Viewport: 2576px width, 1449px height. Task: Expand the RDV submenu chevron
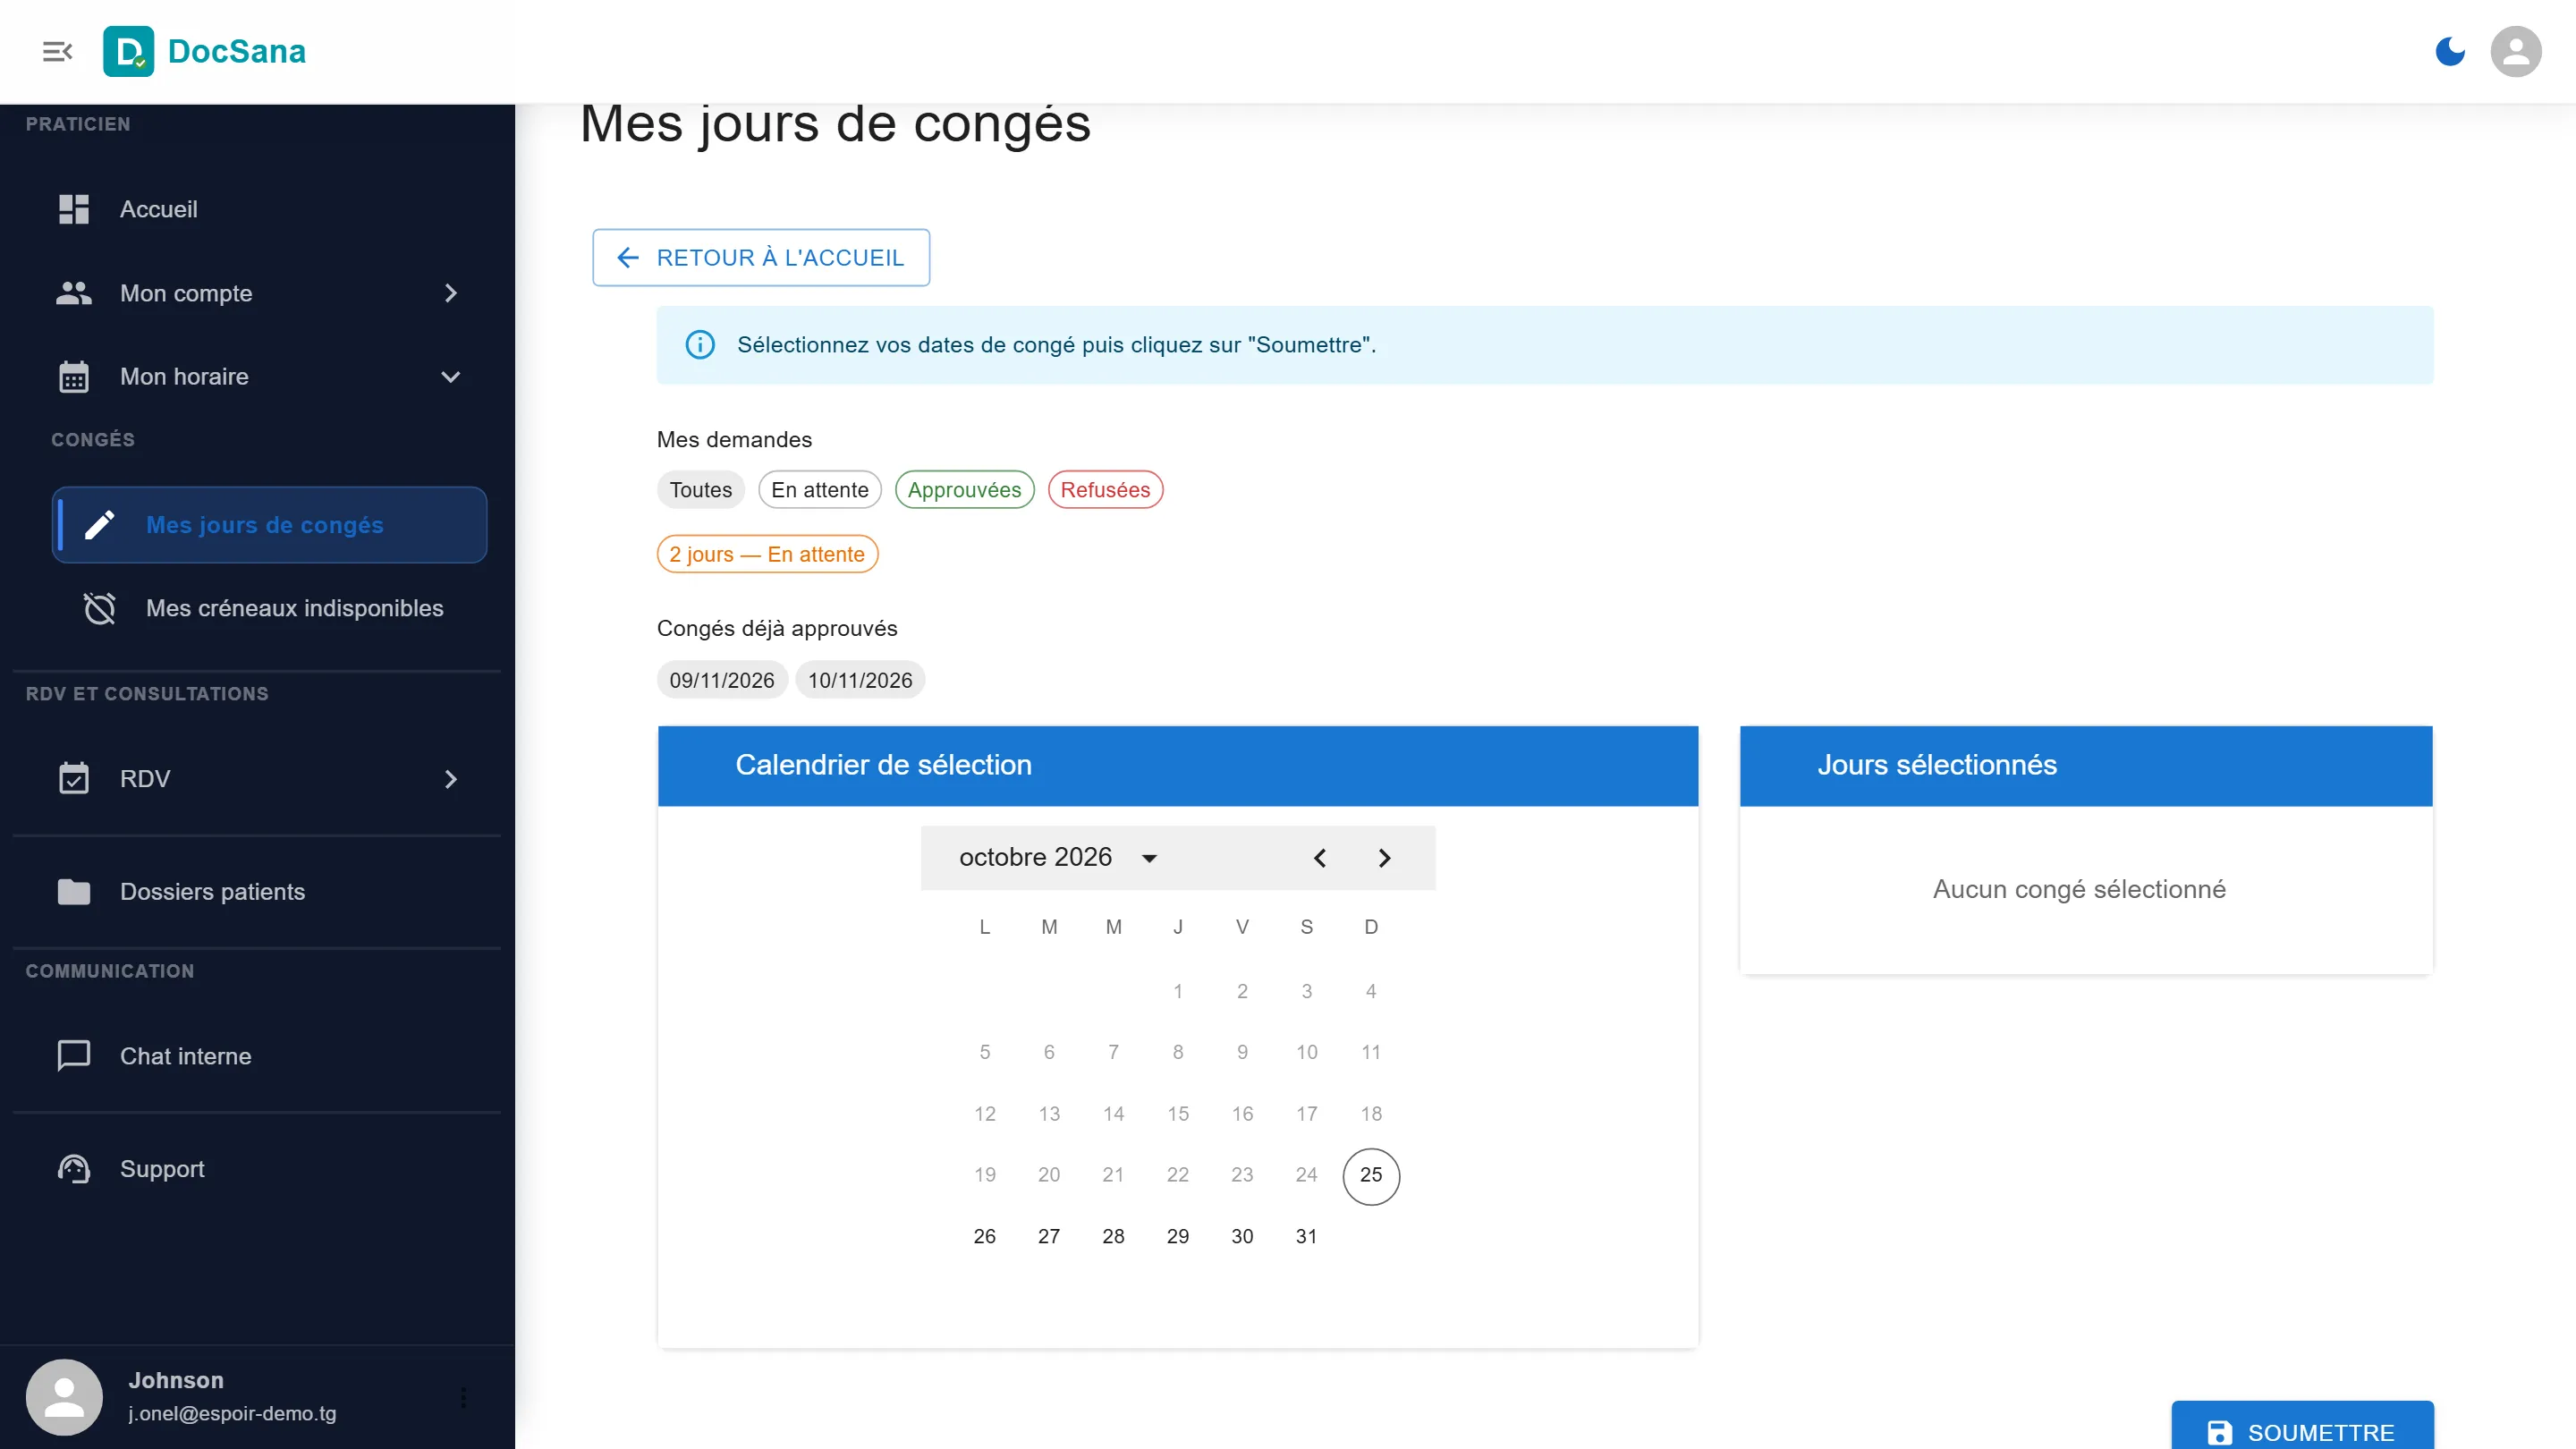[x=451, y=779]
